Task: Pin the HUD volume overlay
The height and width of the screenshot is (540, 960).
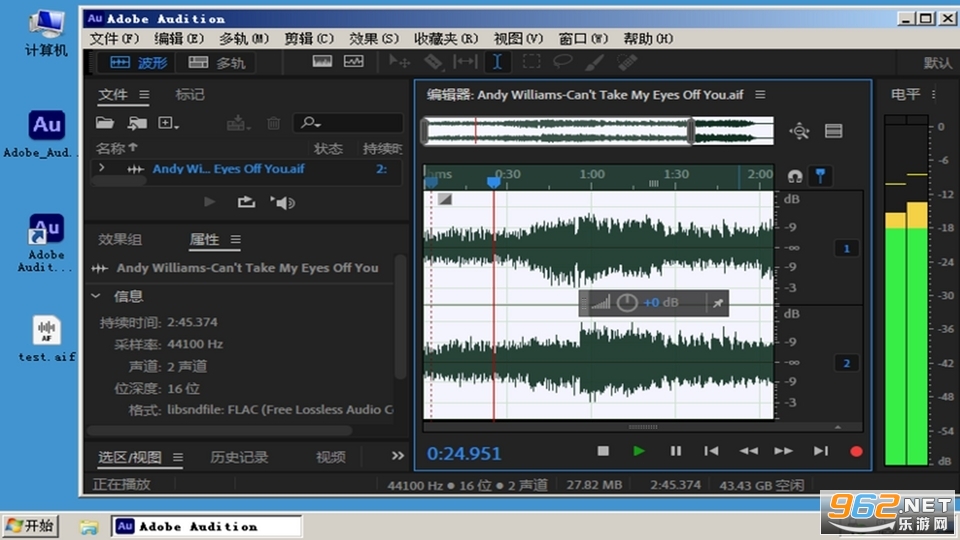Action: click(x=718, y=303)
